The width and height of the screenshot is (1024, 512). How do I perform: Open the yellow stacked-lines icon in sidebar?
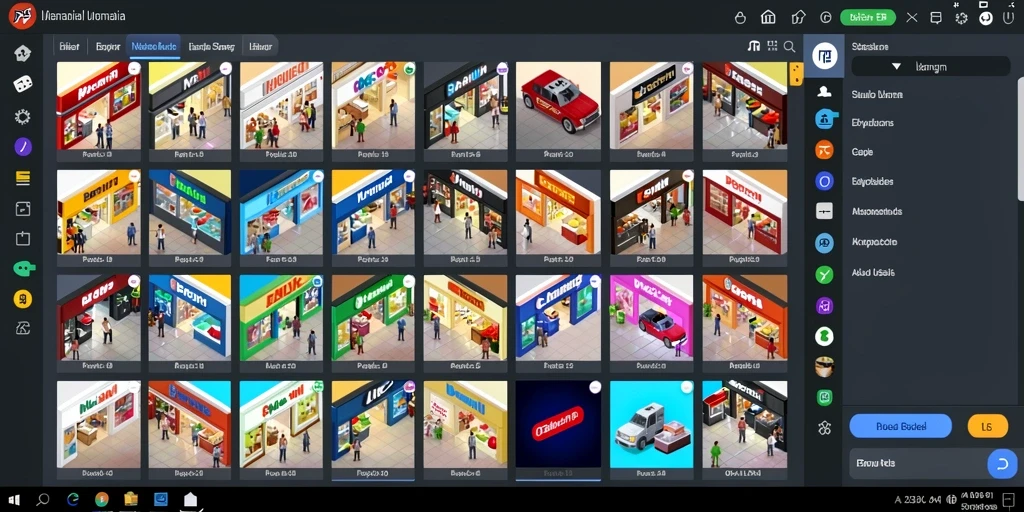pyautogui.click(x=23, y=178)
